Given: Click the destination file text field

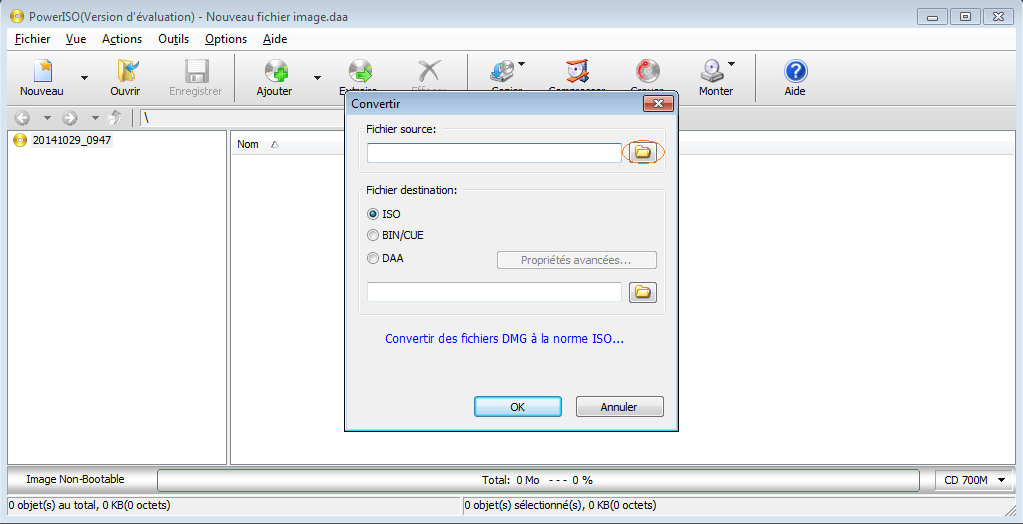Looking at the screenshot, I should tap(494, 292).
